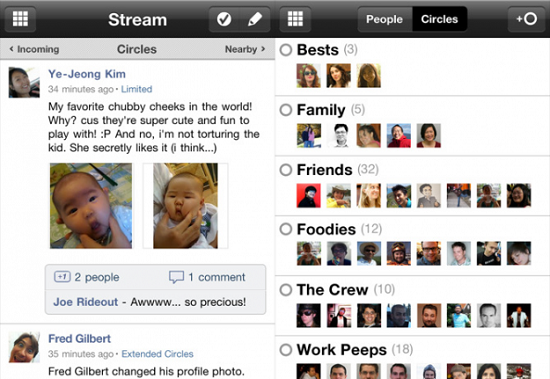Open grid menu in Circles screen header
This screenshot has width=550, height=379.
(295, 19)
